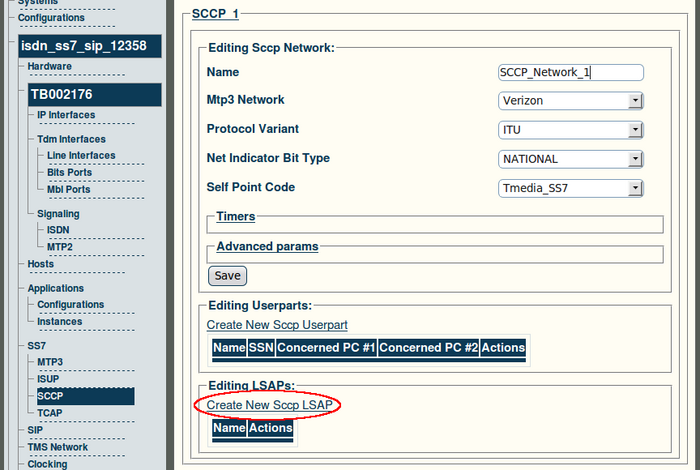This screenshot has width=700, height=470.
Task: Open the Net Indicator Bit Type dropdown
Action: pos(570,159)
